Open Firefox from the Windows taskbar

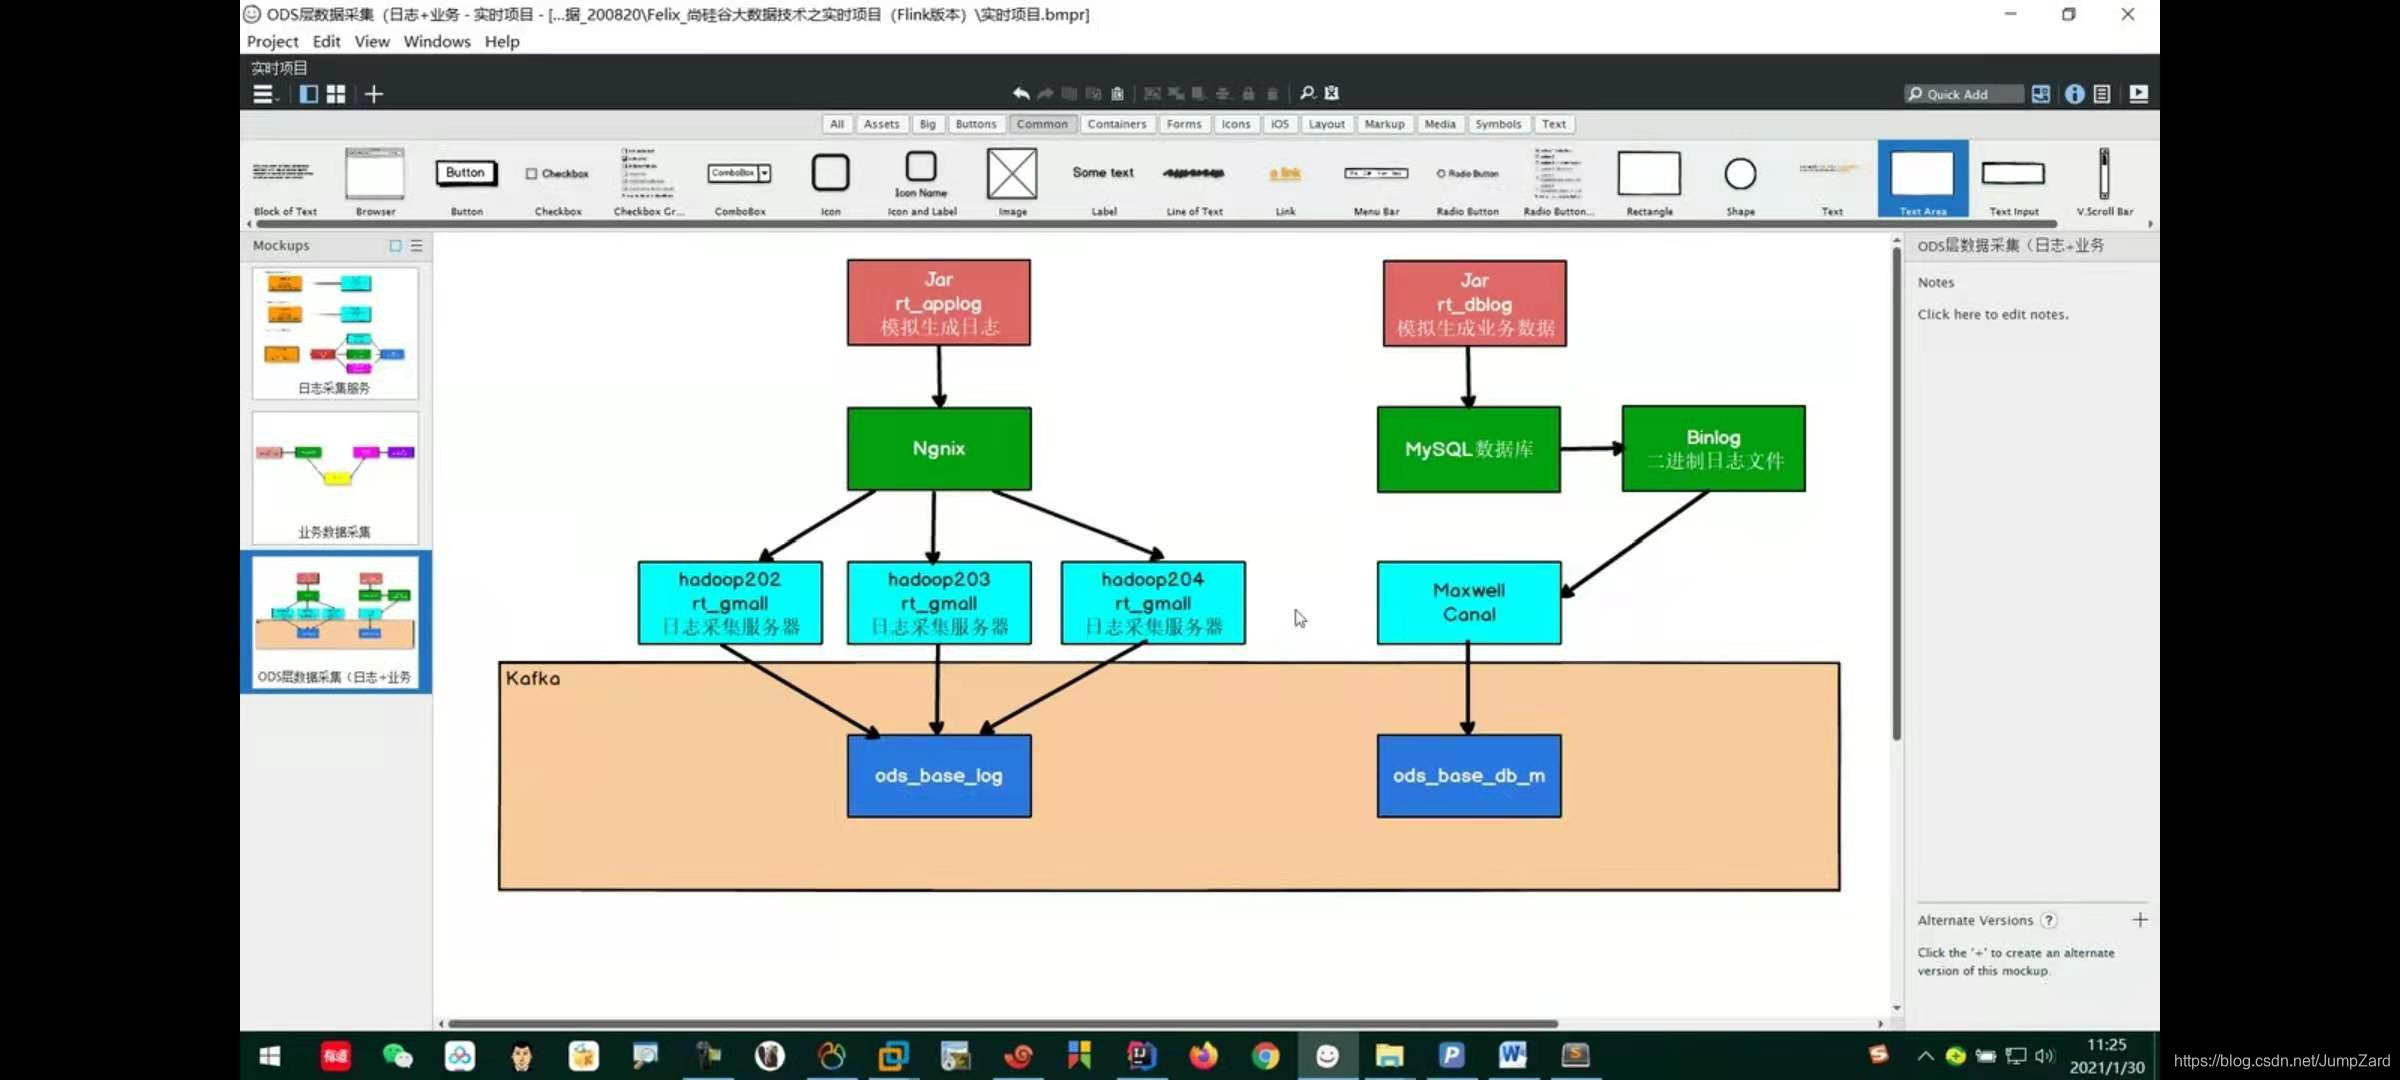click(x=1203, y=1055)
